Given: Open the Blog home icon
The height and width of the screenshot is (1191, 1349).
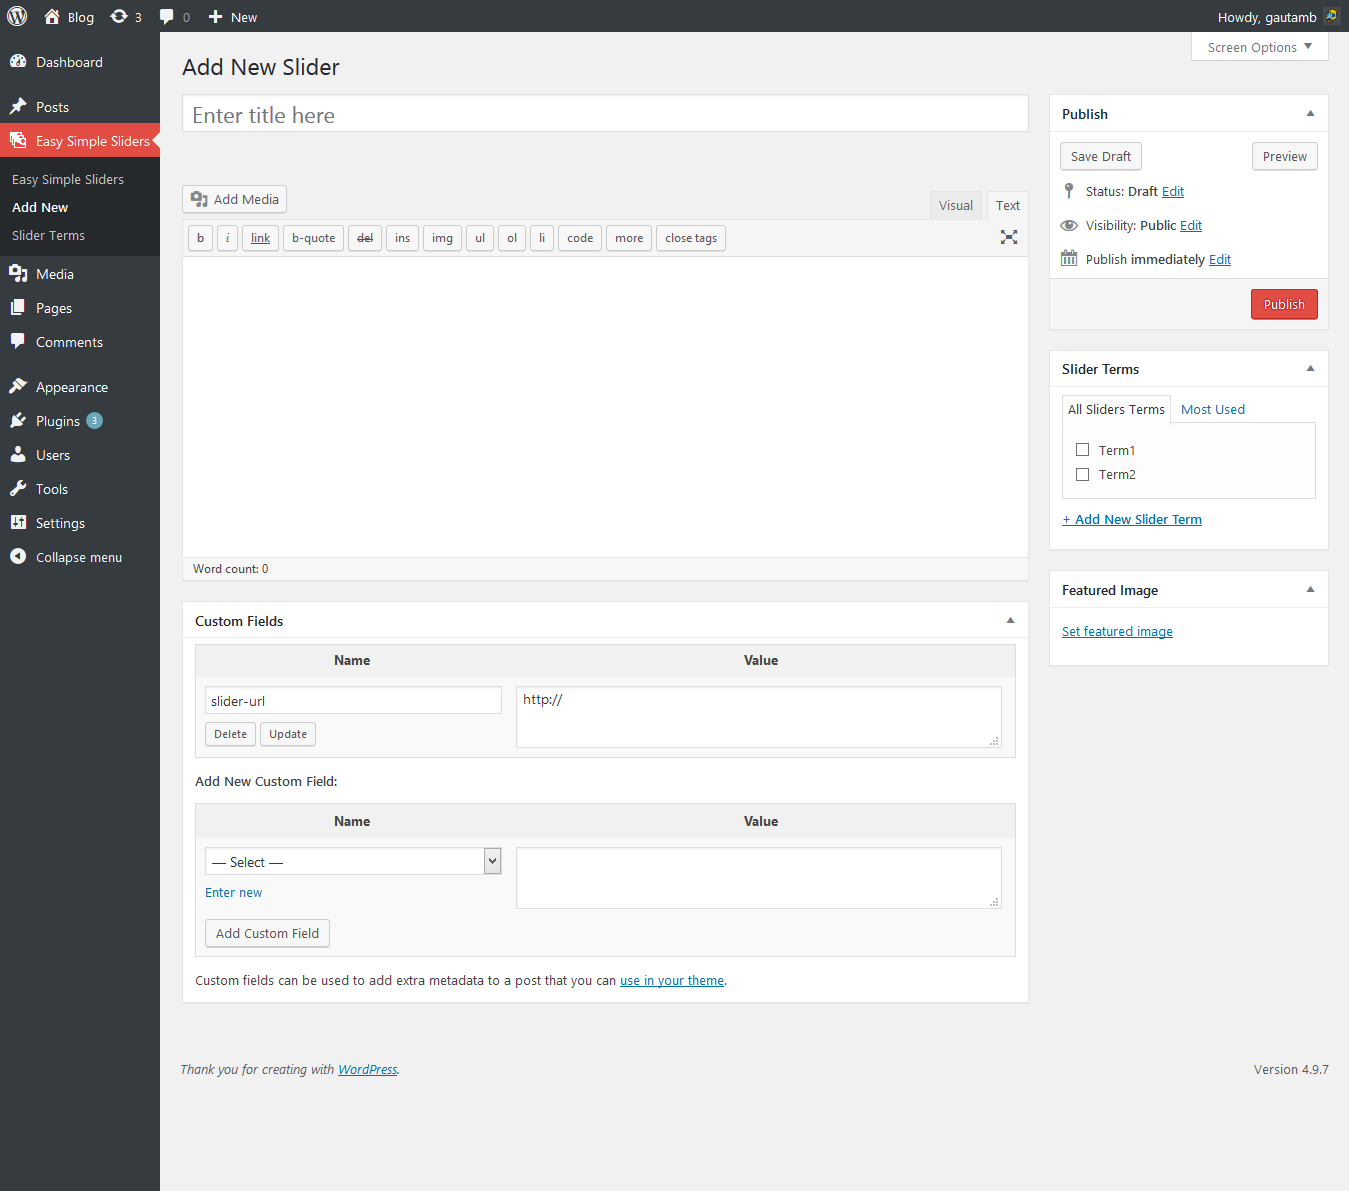Looking at the screenshot, I should 52,16.
